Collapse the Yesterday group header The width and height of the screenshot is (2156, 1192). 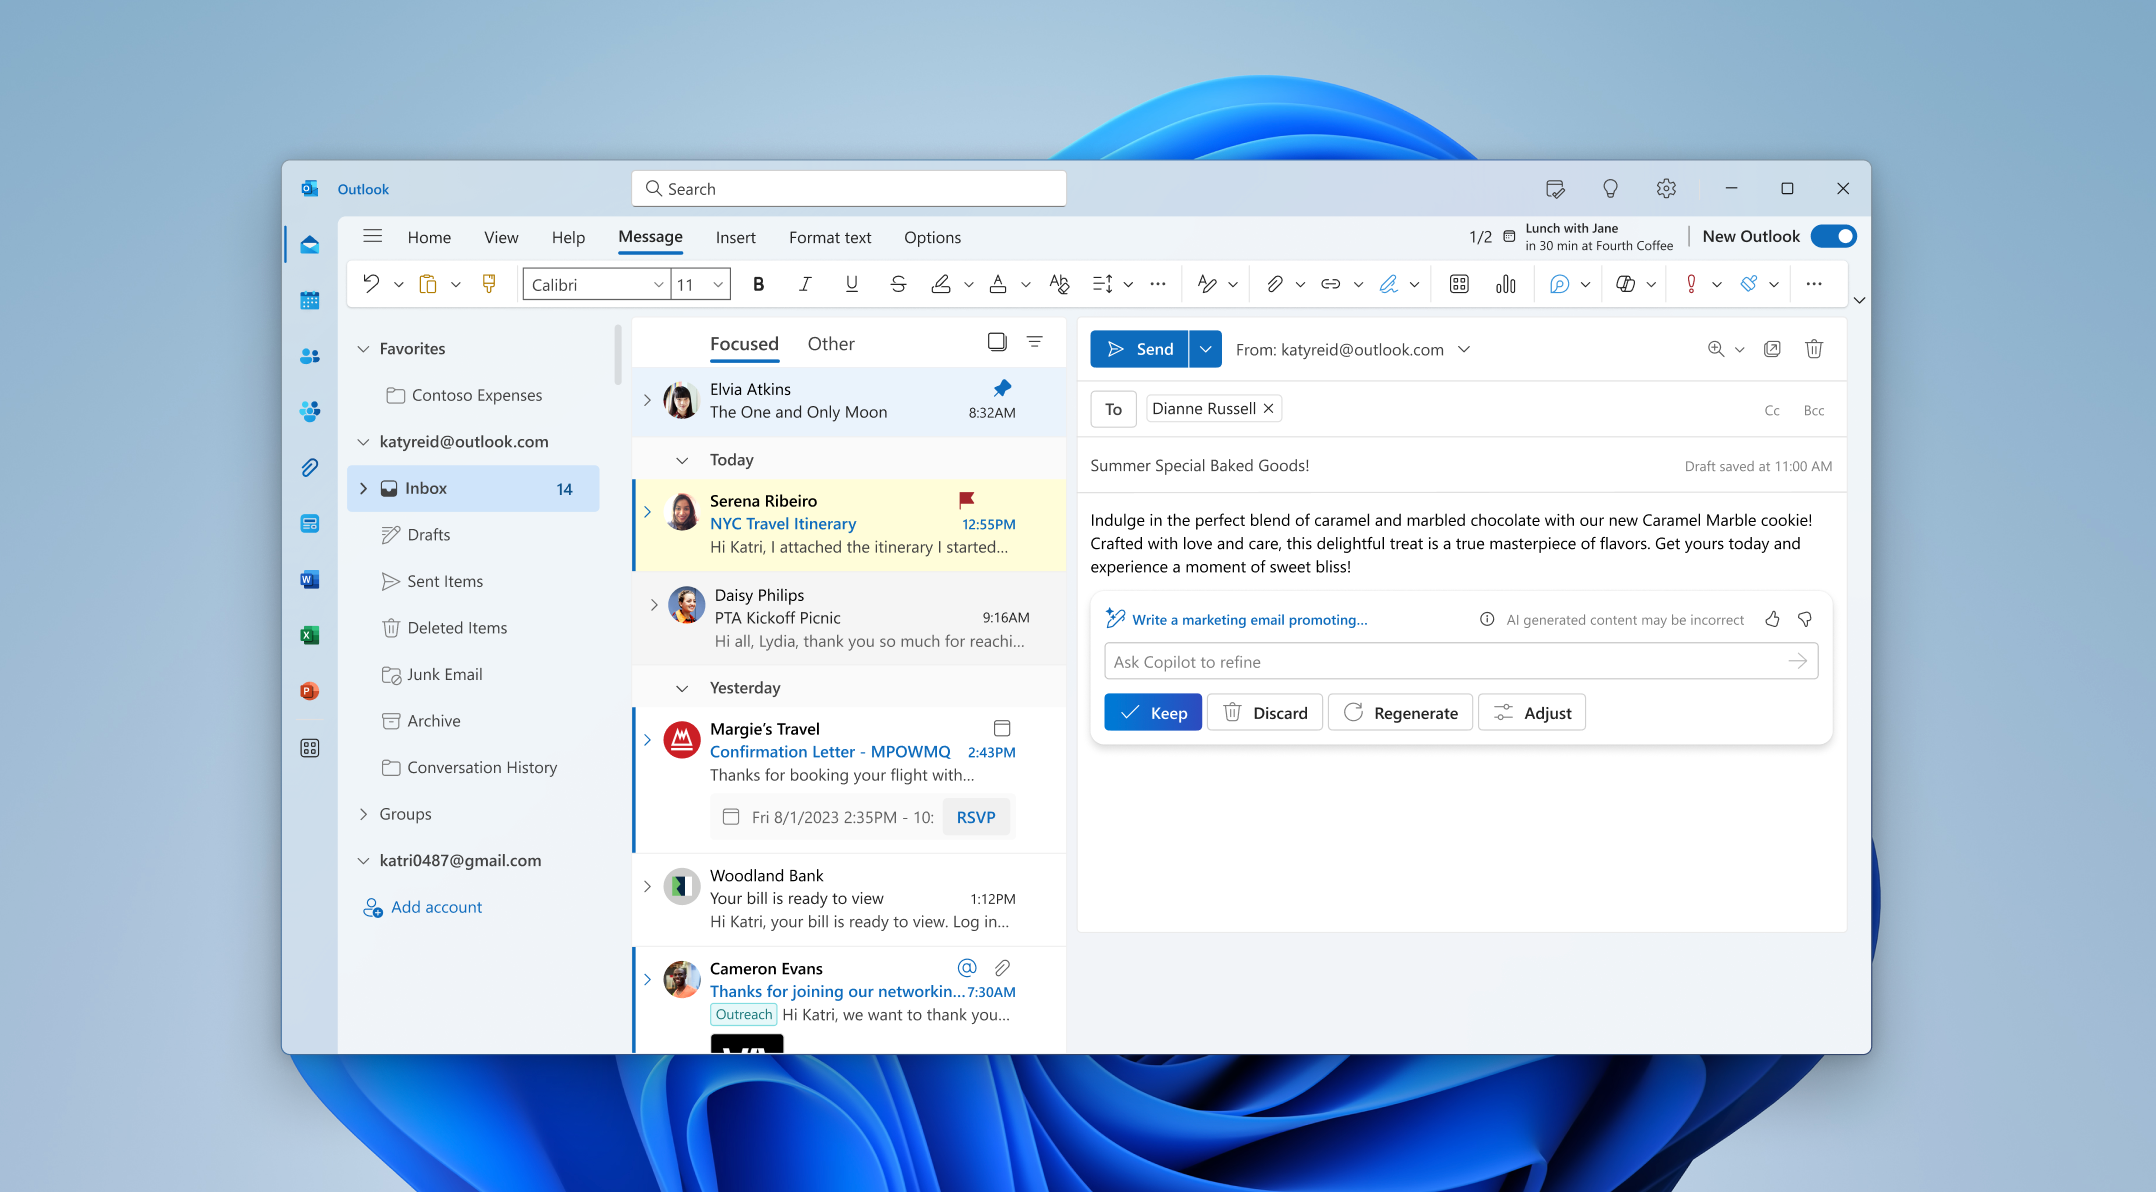coord(682,688)
